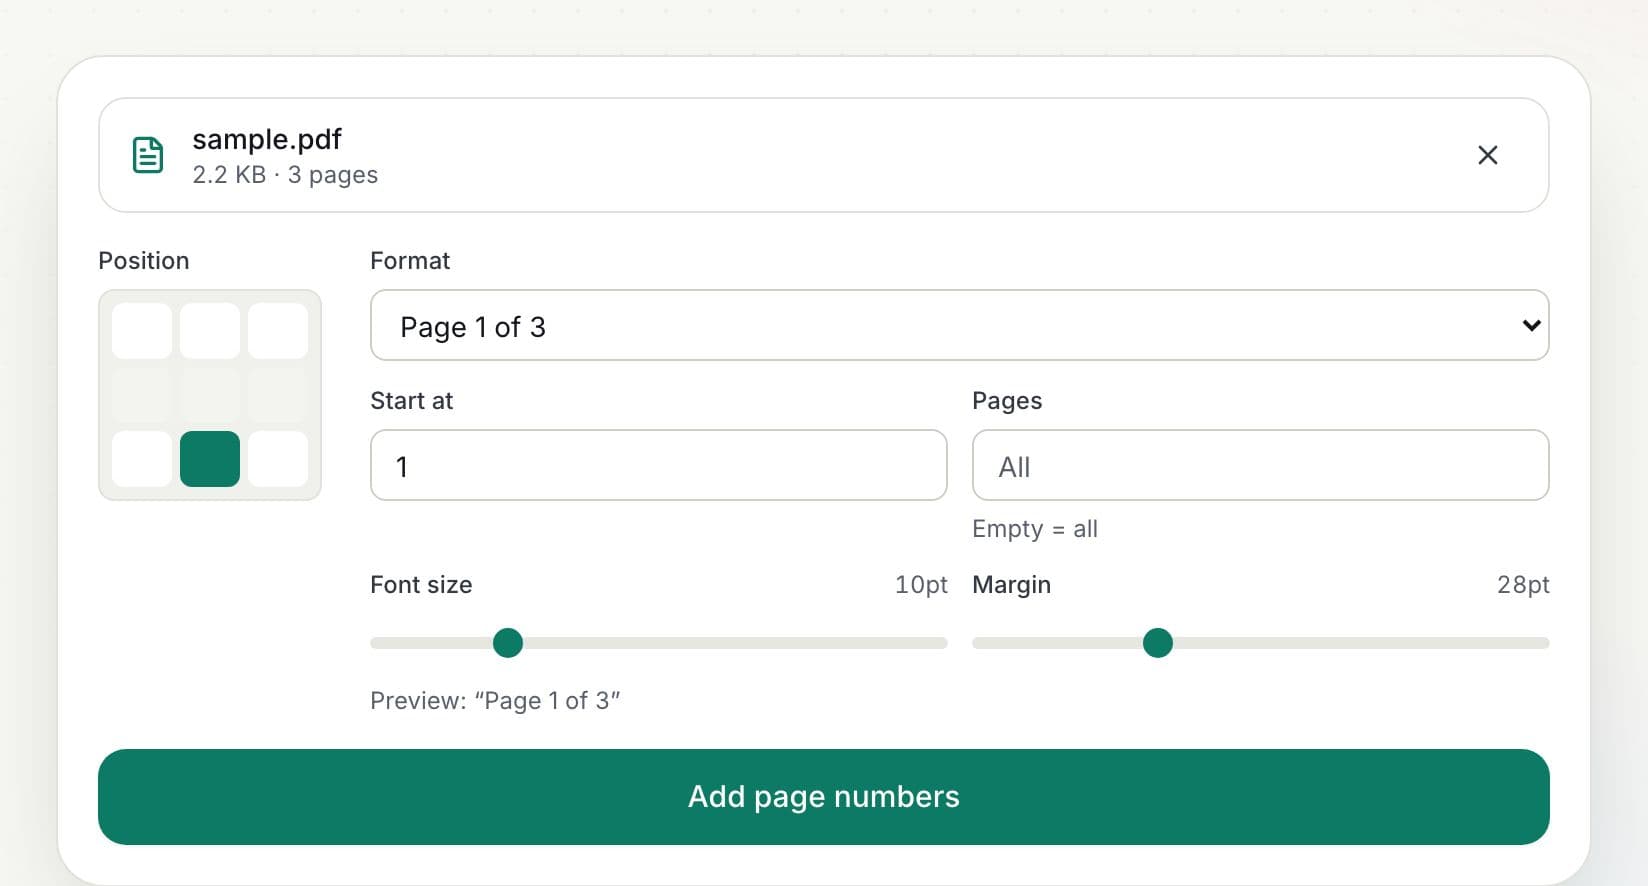Focus the Start at number field
Screen dimensions: 1648x886
point(659,465)
